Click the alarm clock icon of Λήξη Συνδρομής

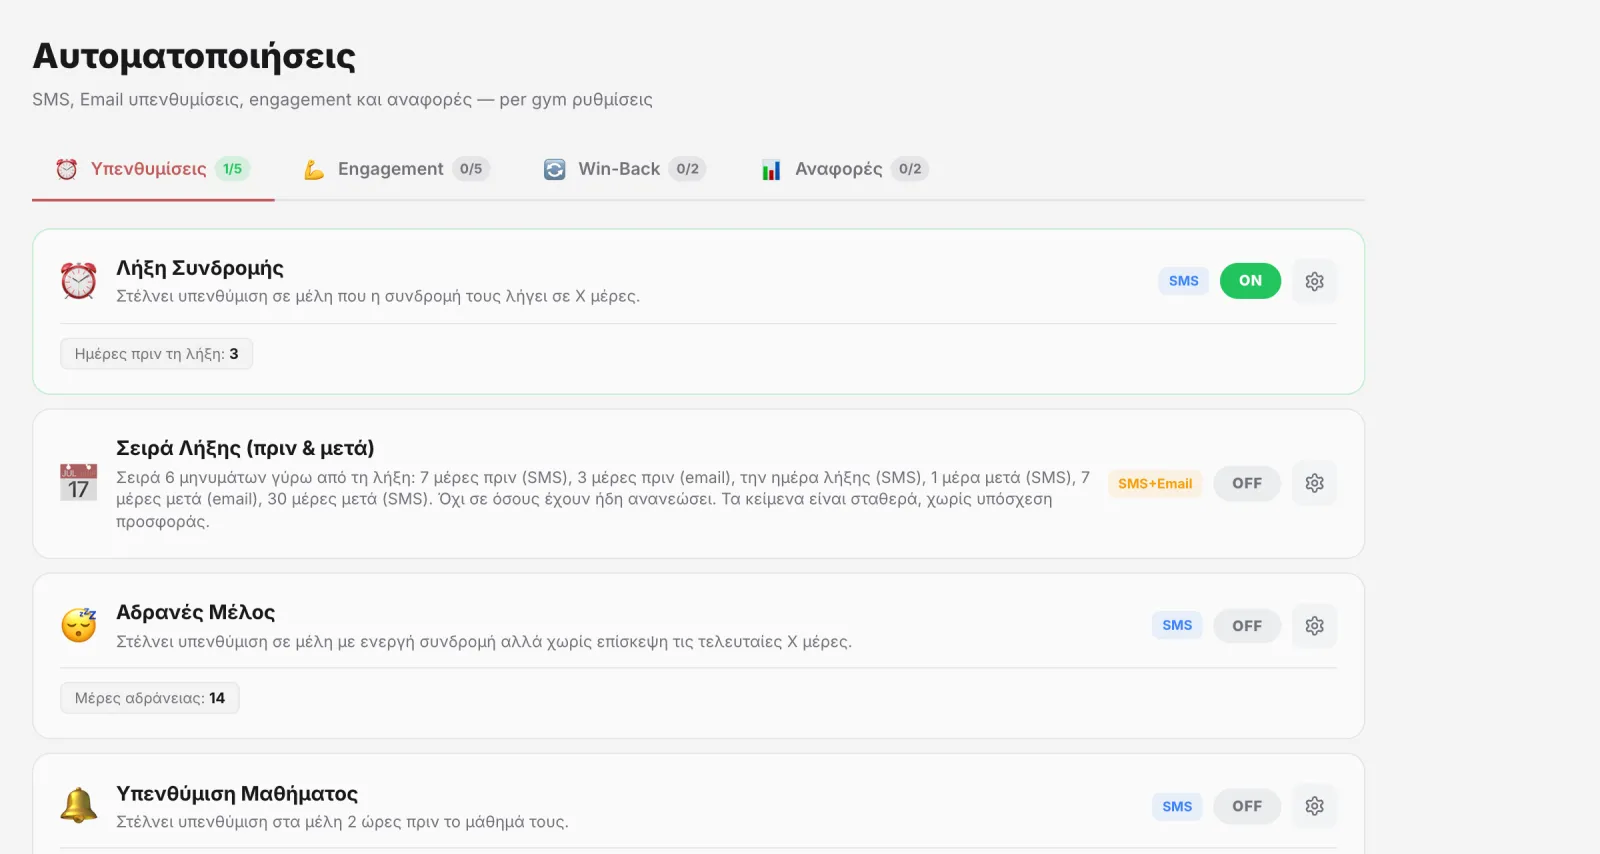click(79, 281)
